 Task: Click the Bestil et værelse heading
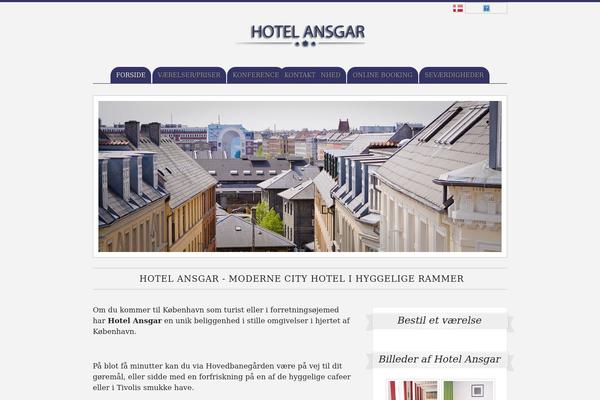[439, 320]
